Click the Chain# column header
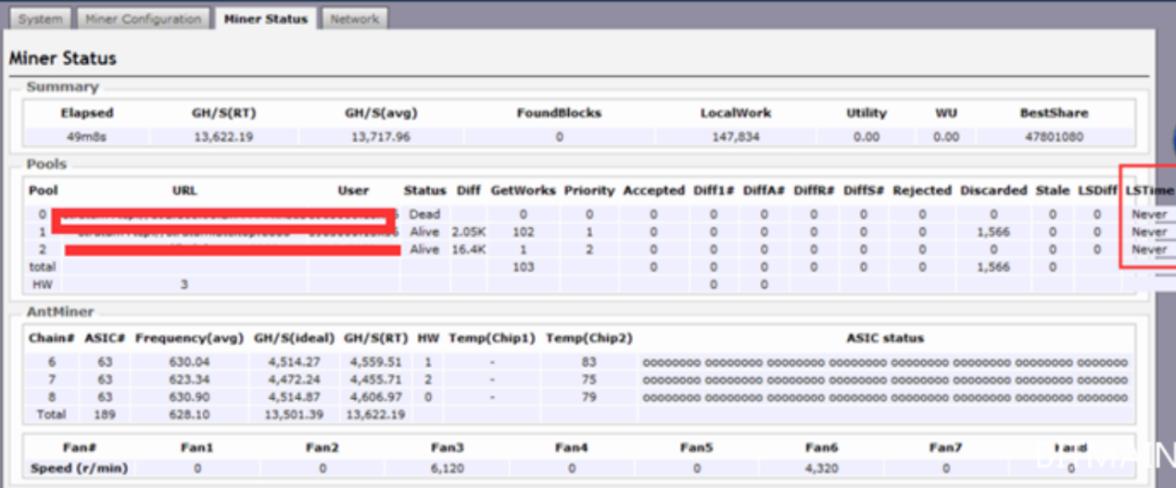The image size is (1176, 488). pyautogui.click(x=52, y=338)
